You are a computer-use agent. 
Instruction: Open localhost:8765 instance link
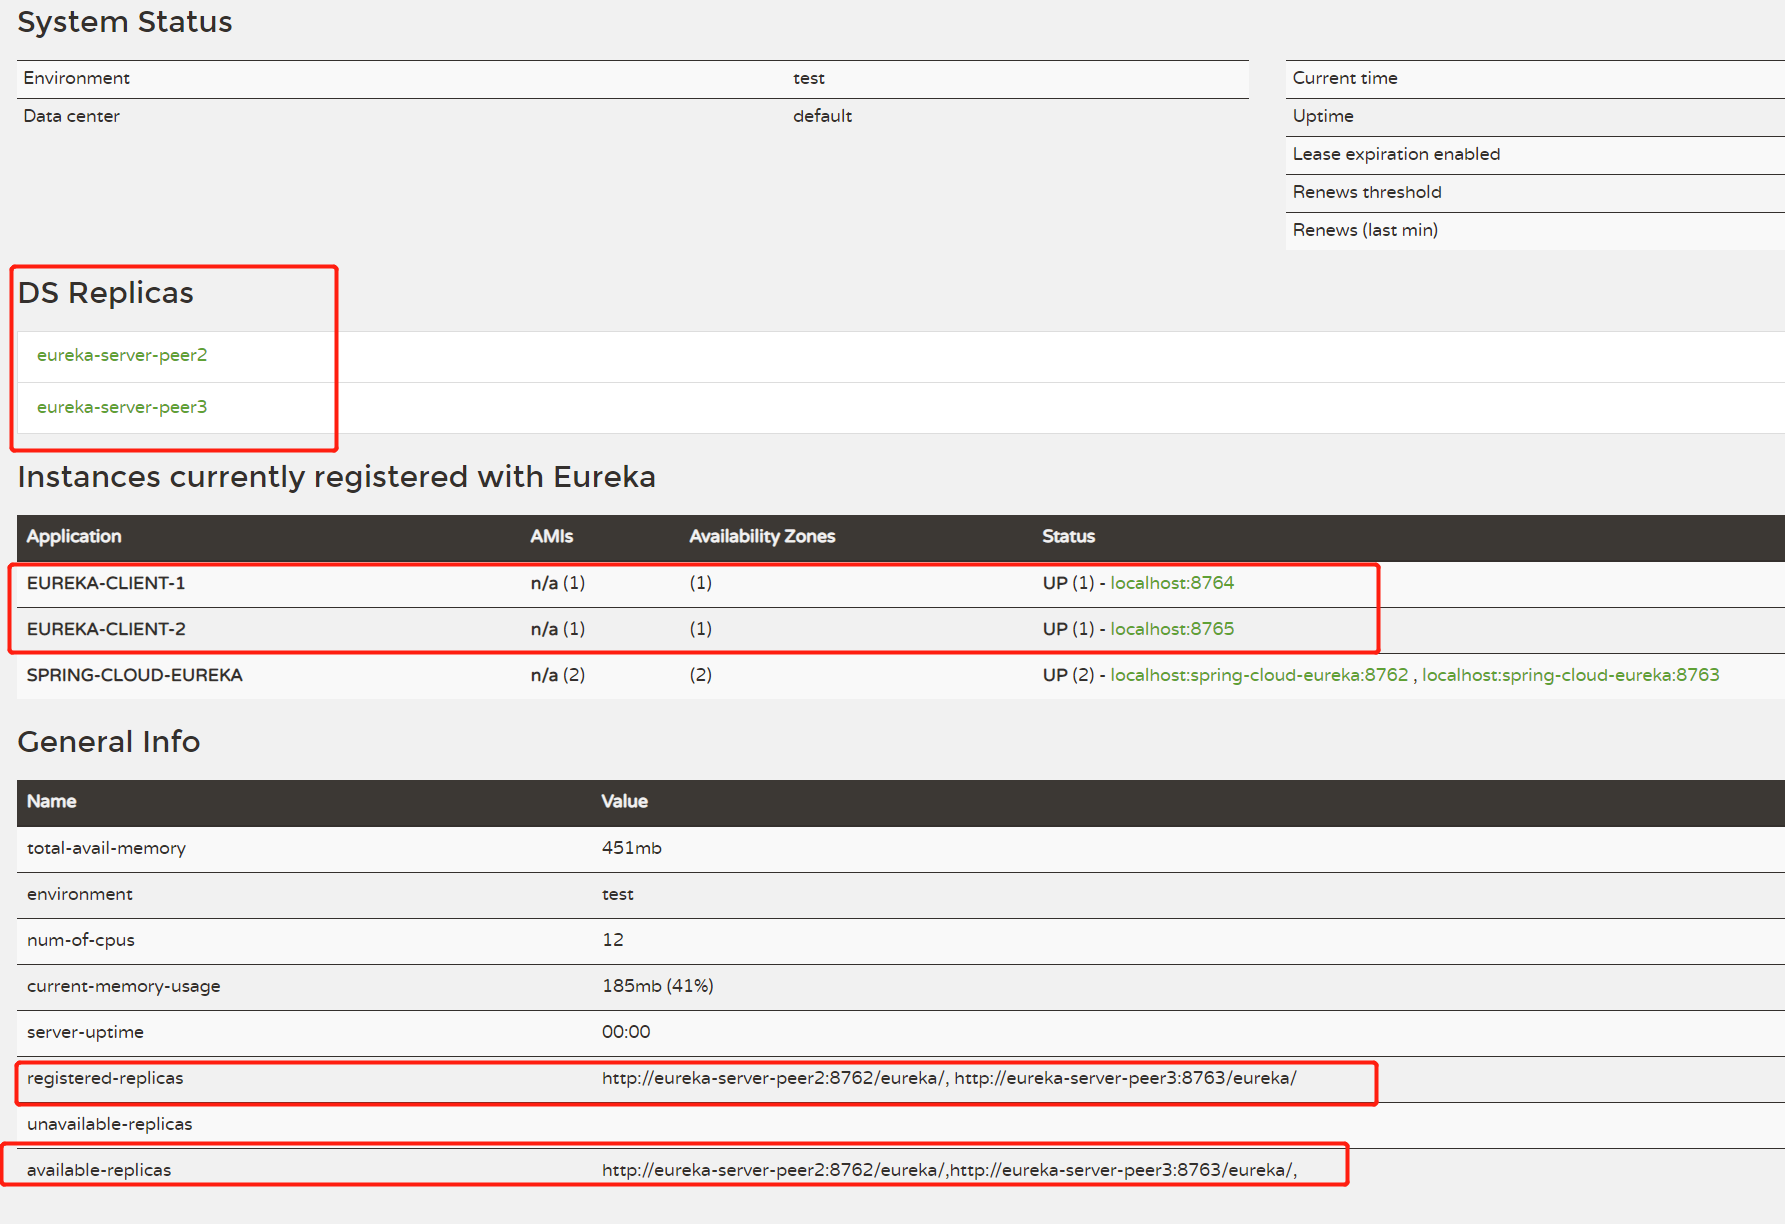1172,629
